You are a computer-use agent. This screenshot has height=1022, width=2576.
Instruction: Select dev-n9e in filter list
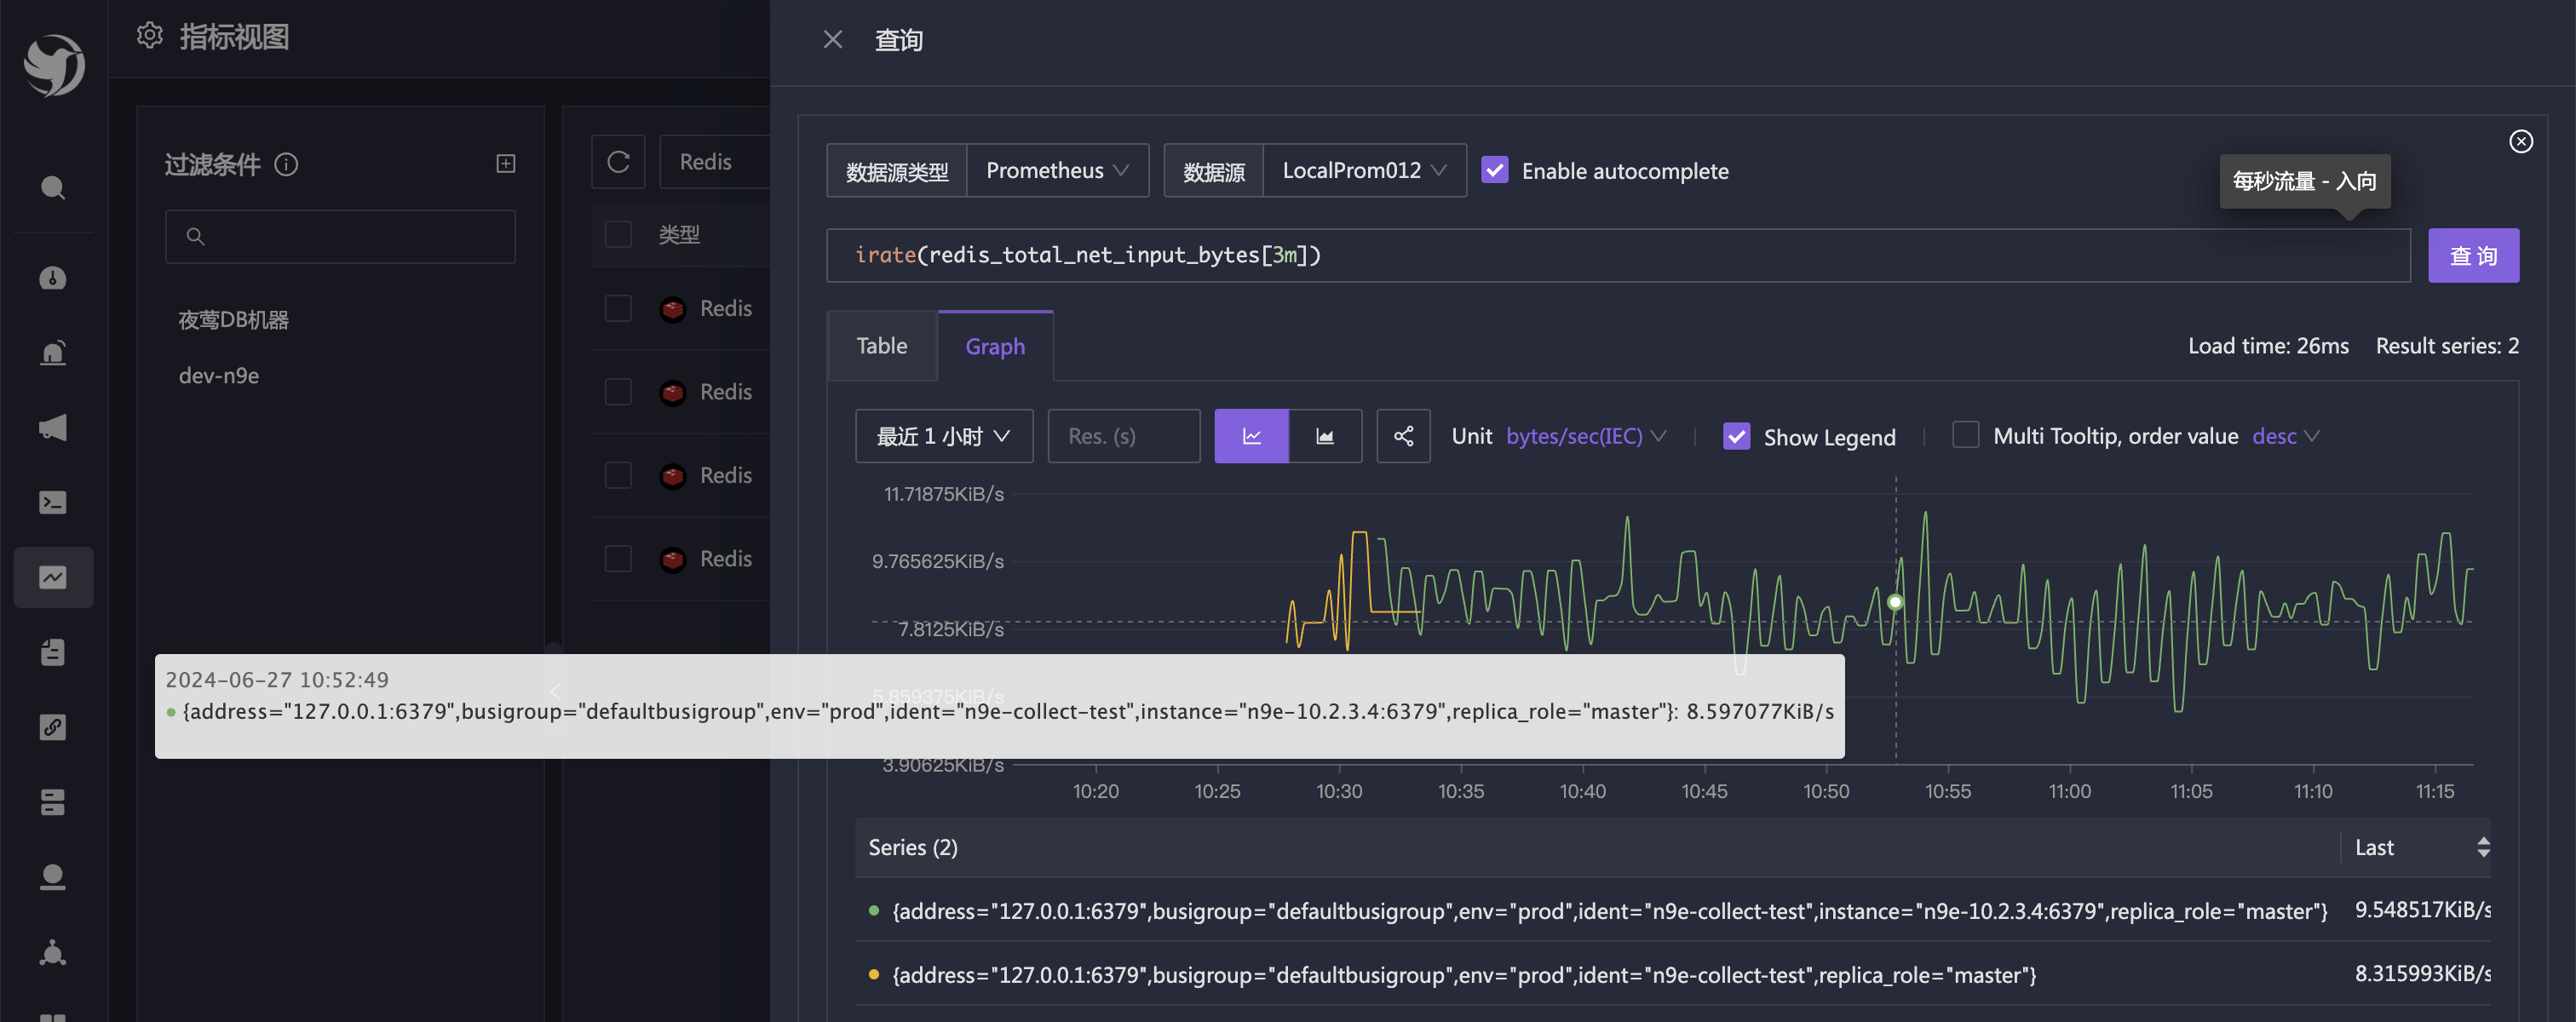point(219,376)
